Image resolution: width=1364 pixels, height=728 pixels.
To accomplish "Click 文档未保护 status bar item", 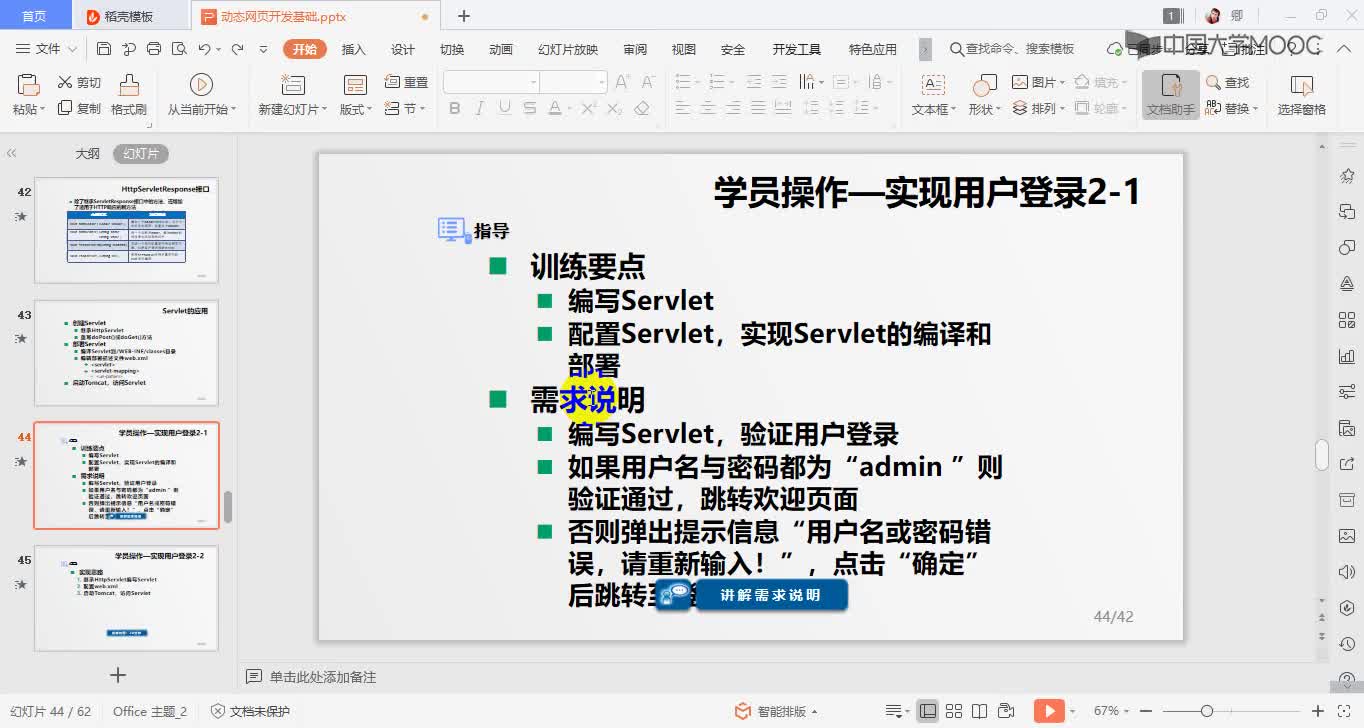I will (250, 711).
